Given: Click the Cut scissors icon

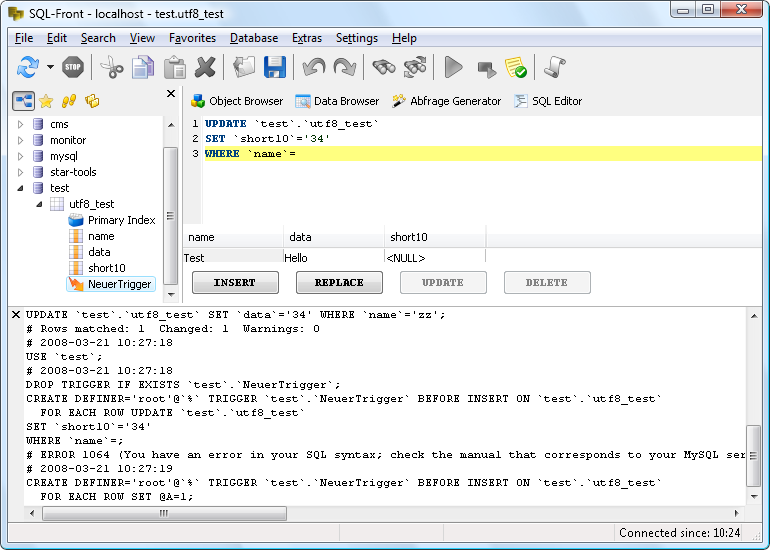Looking at the screenshot, I should 112,67.
